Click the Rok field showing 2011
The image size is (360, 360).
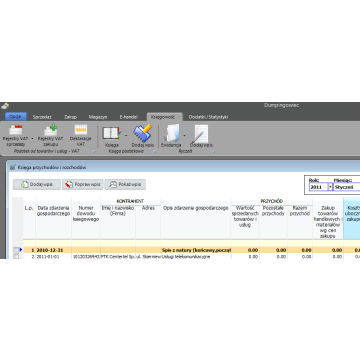point(318,187)
